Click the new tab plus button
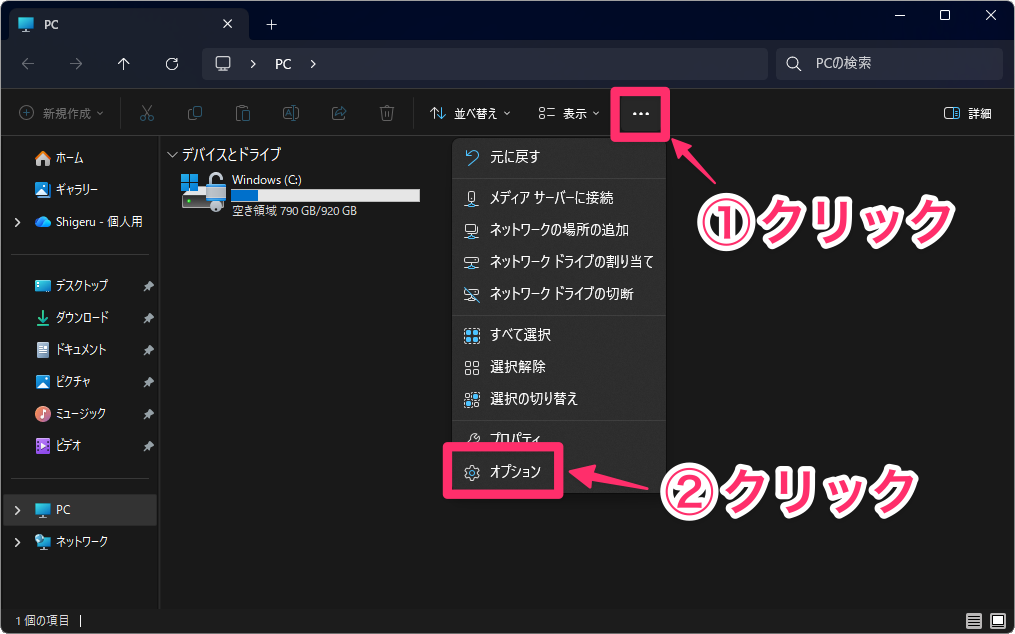The image size is (1015, 634). click(x=271, y=24)
